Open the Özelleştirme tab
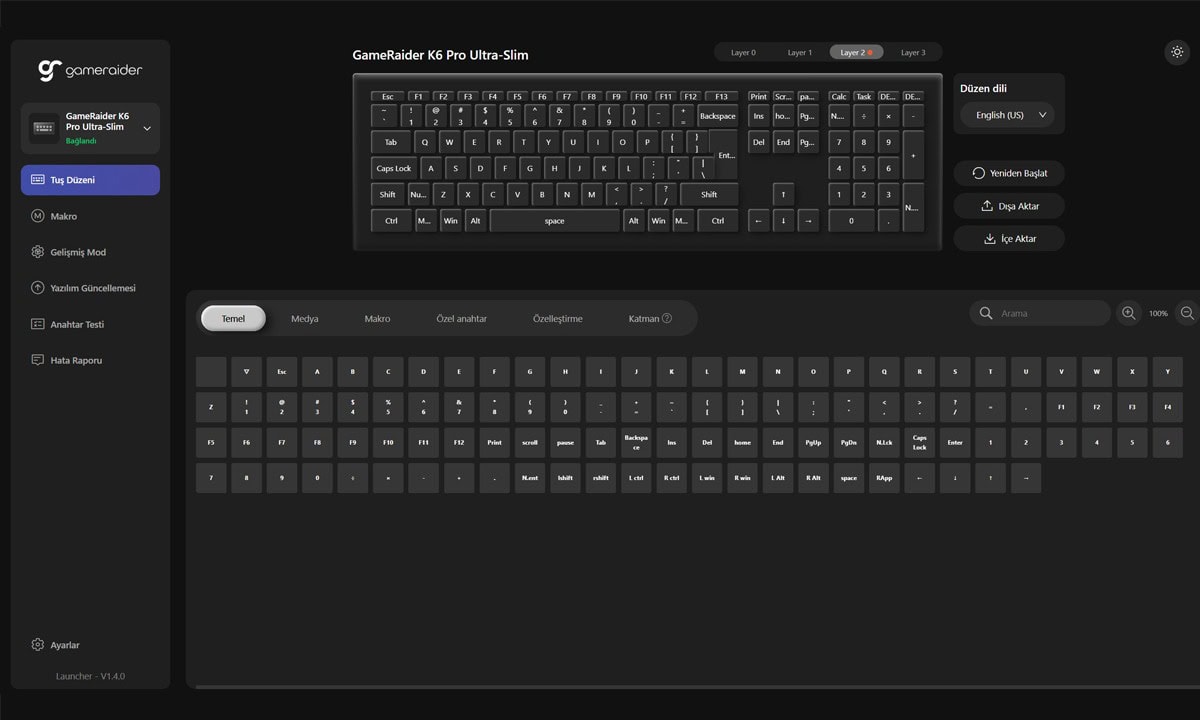The width and height of the screenshot is (1200, 720). [558, 318]
